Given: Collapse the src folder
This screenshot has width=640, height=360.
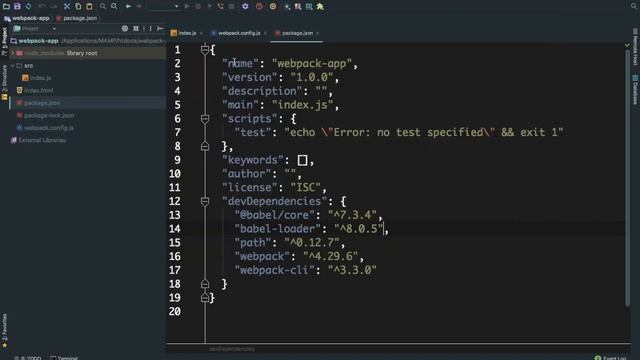Looking at the screenshot, I should (13, 65).
